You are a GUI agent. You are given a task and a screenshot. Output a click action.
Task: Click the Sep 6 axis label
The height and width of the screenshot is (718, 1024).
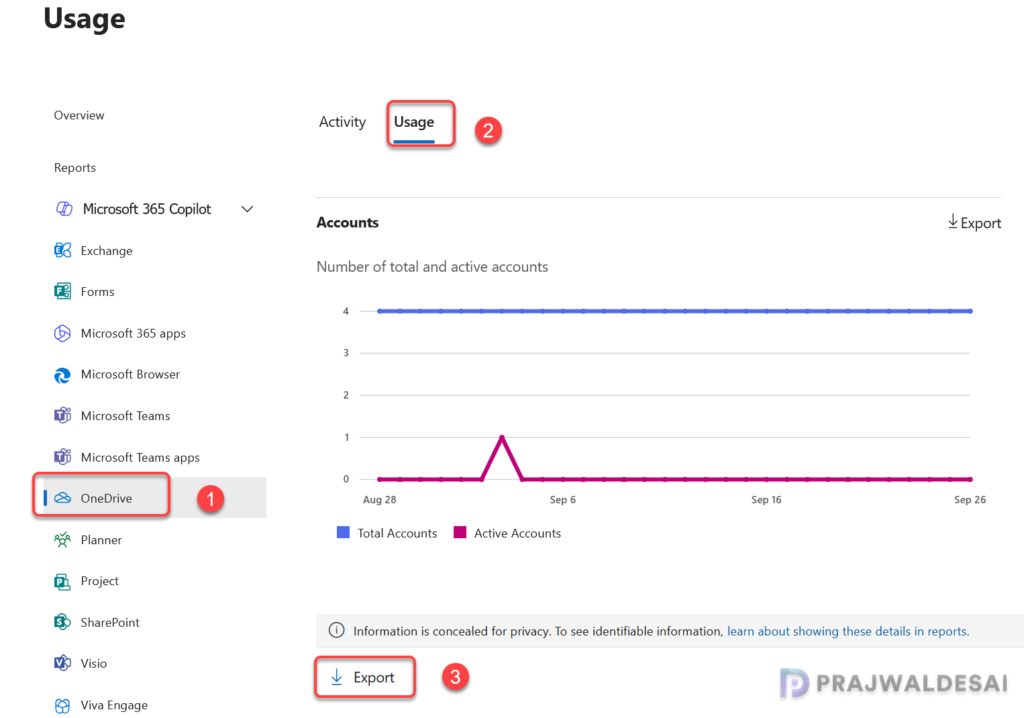click(562, 499)
